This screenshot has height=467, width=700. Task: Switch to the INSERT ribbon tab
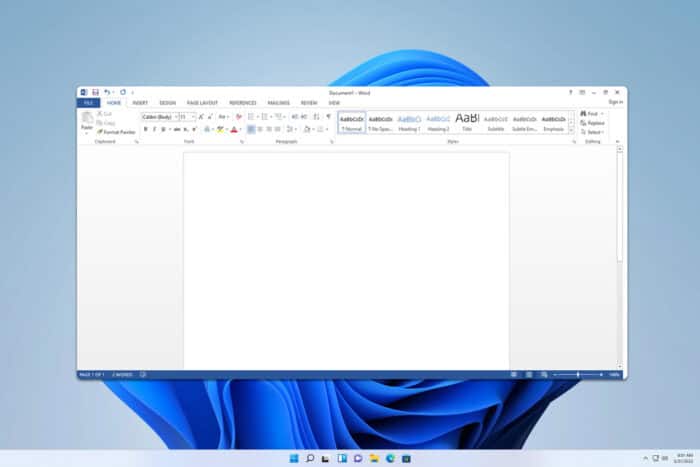[140, 102]
